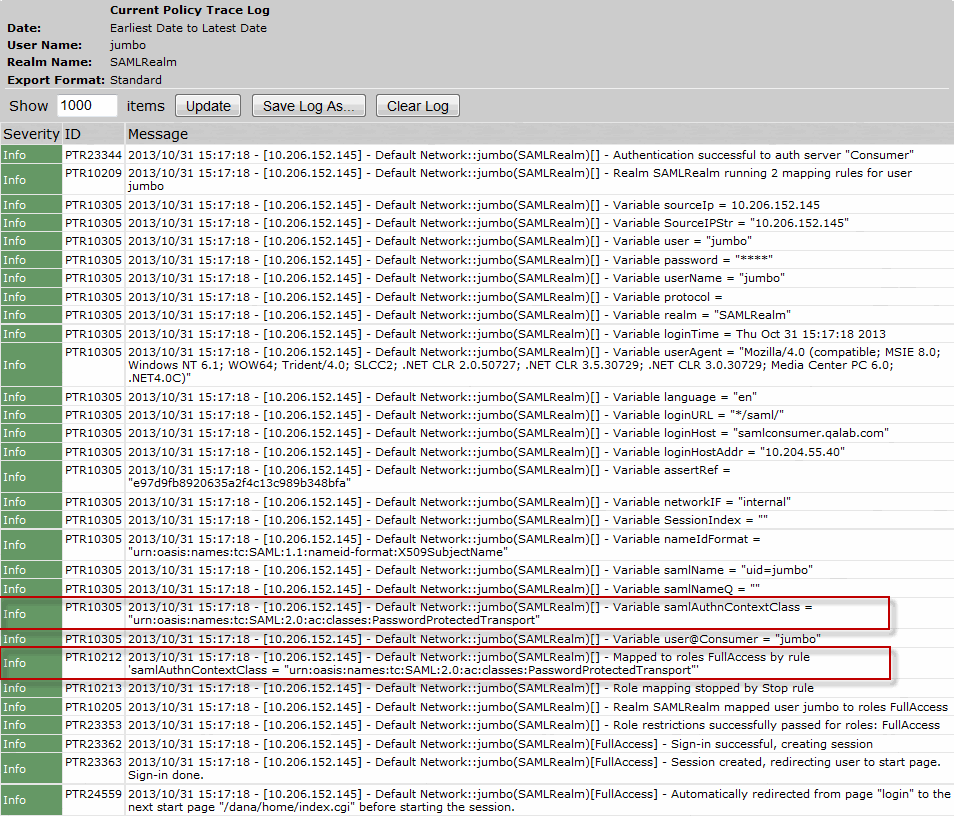The width and height of the screenshot is (954, 816).
Task: Select log ID PTR10213
Action: pos(93,688)
